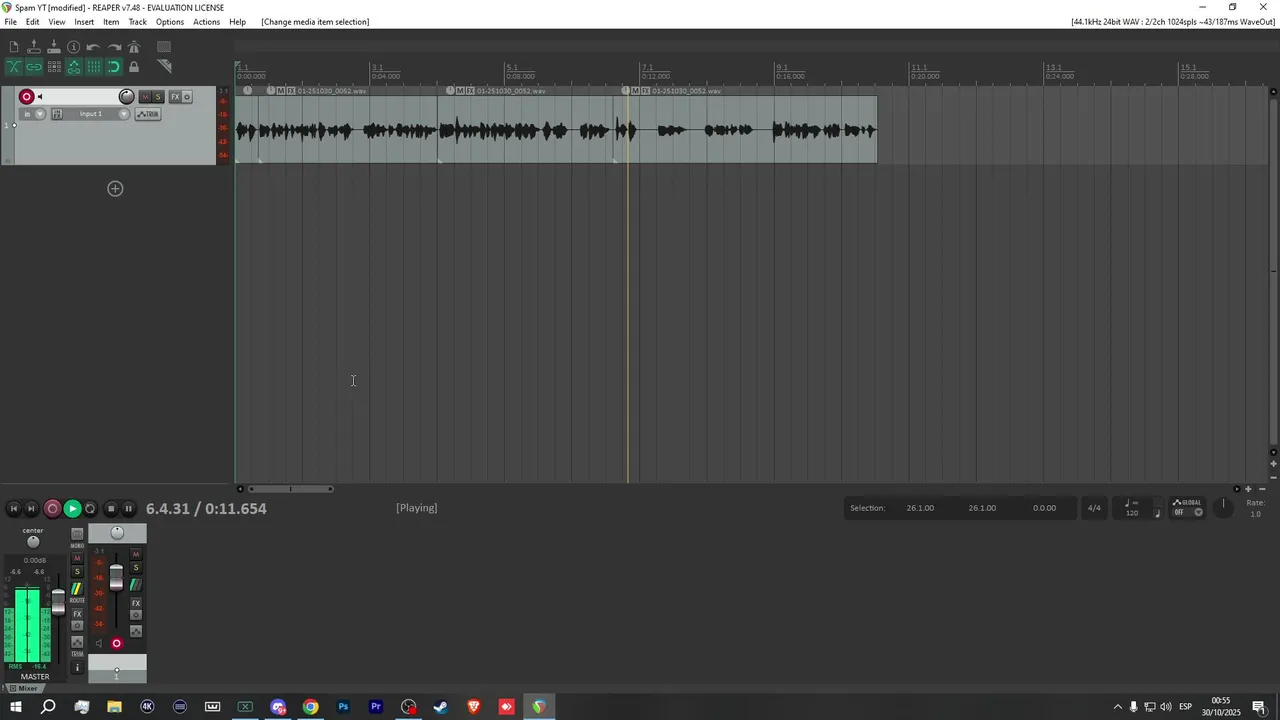
Task: Click the New project toolbar icon
Action: pos(14,47)
